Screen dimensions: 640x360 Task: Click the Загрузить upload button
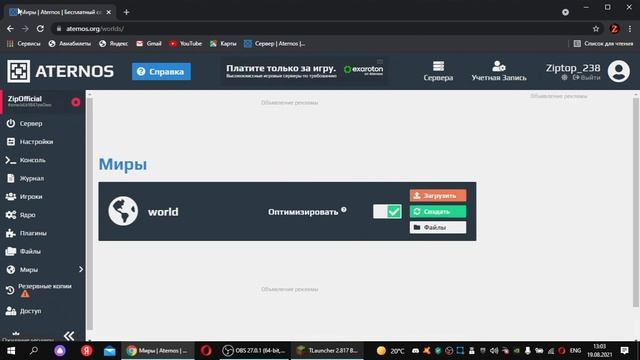point(438,196)
